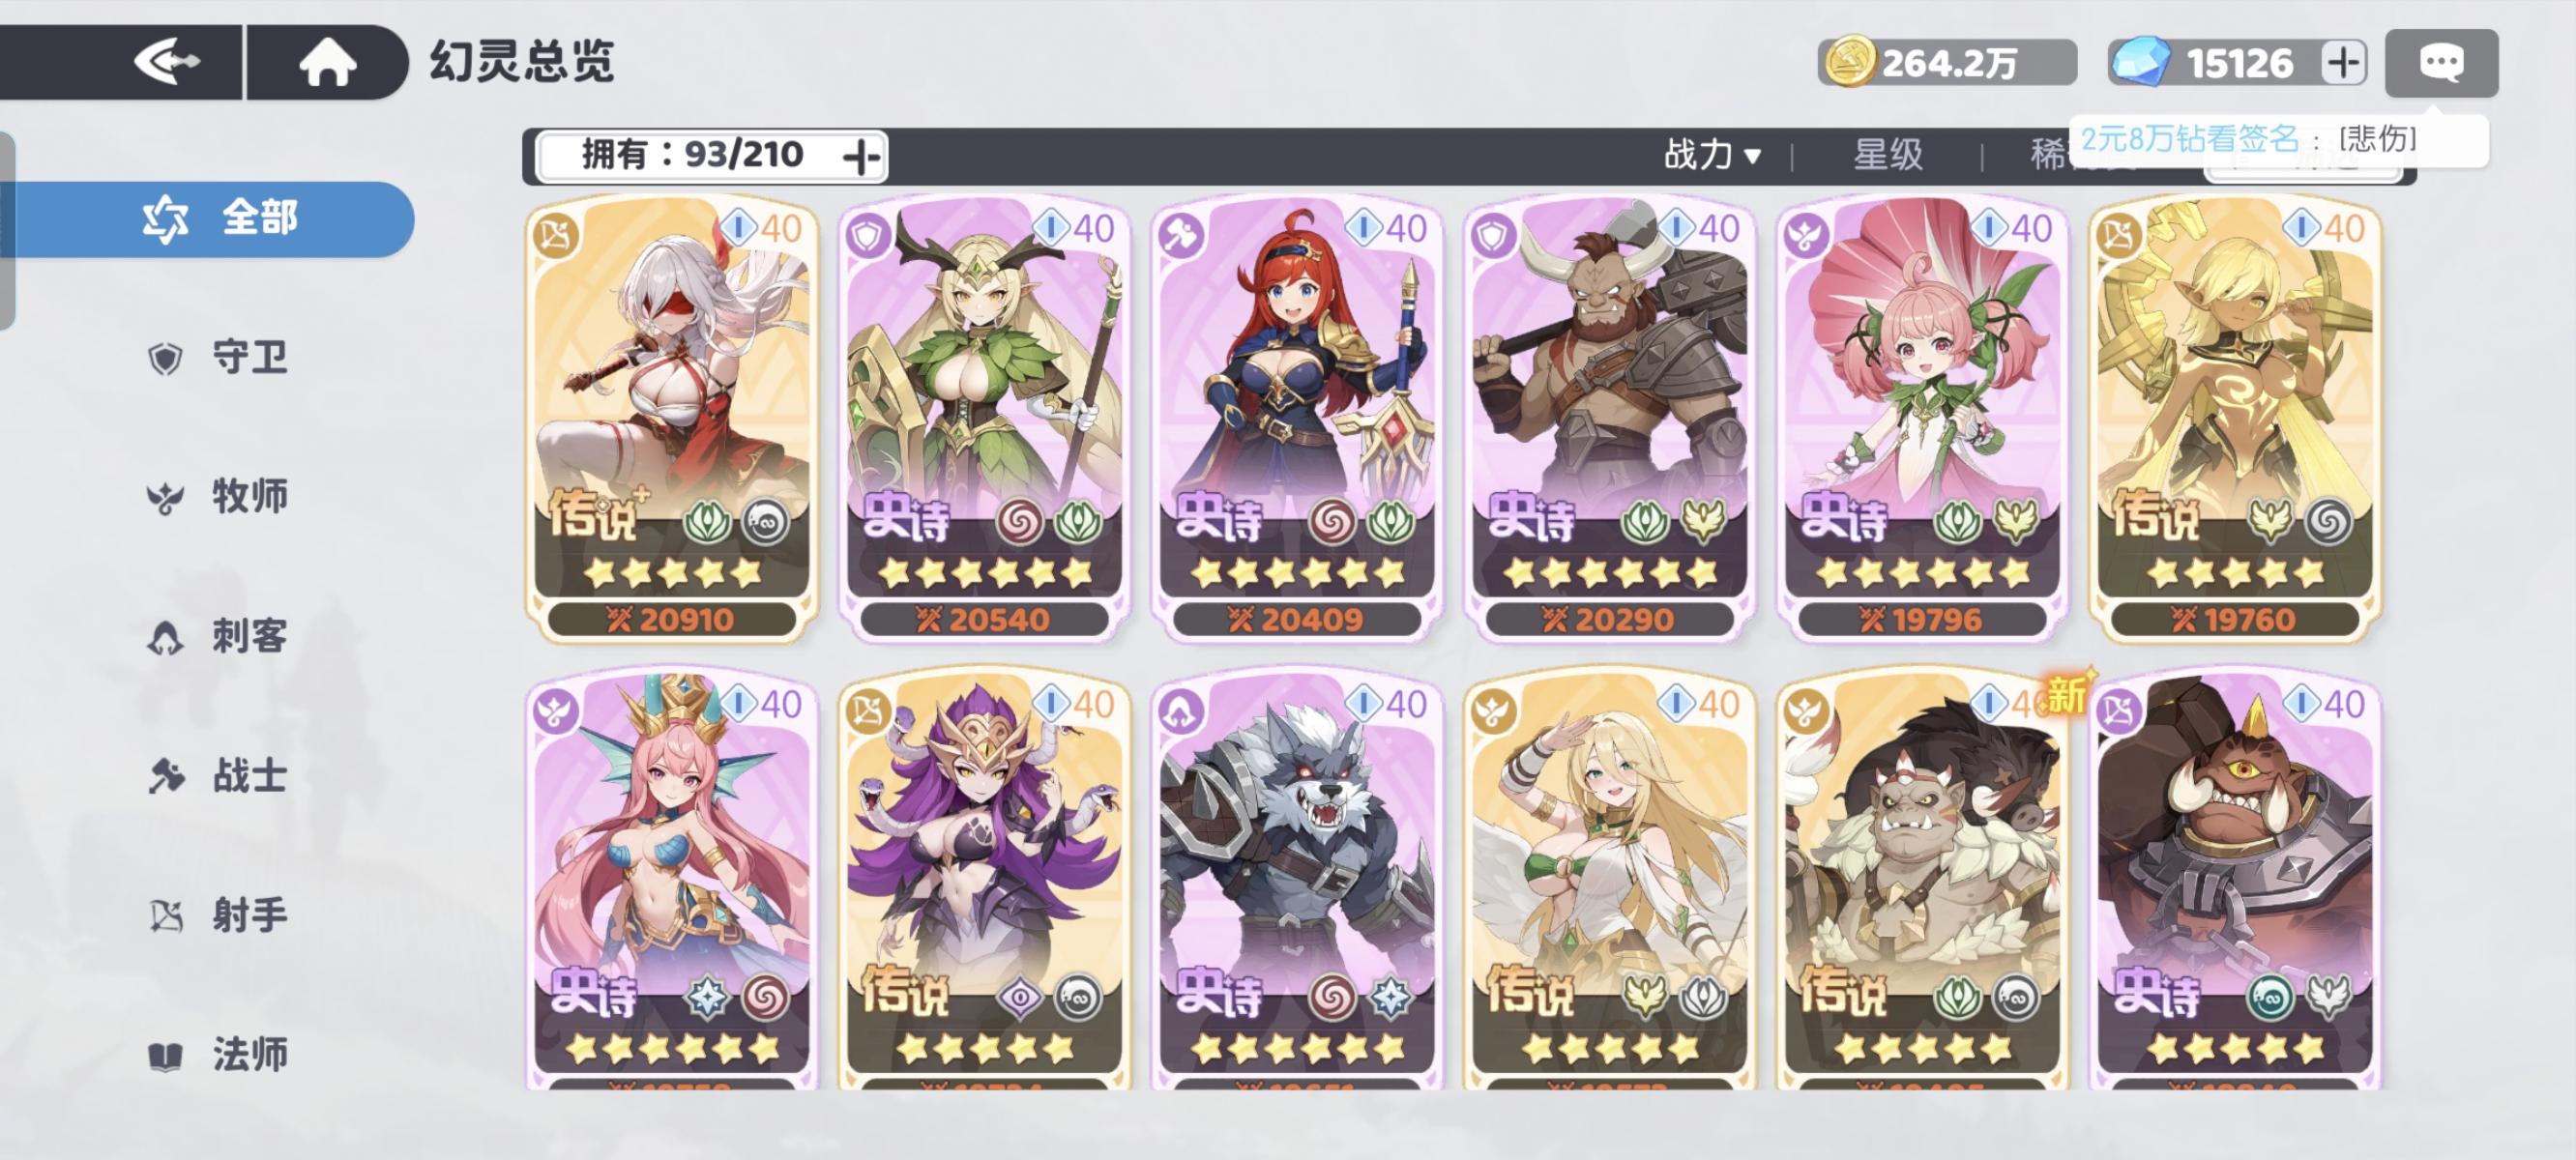Image resolution: width=2576 pixels, height=1160 pixels.
Task: Tap the back arrow icon
Action: coord(166,62)
